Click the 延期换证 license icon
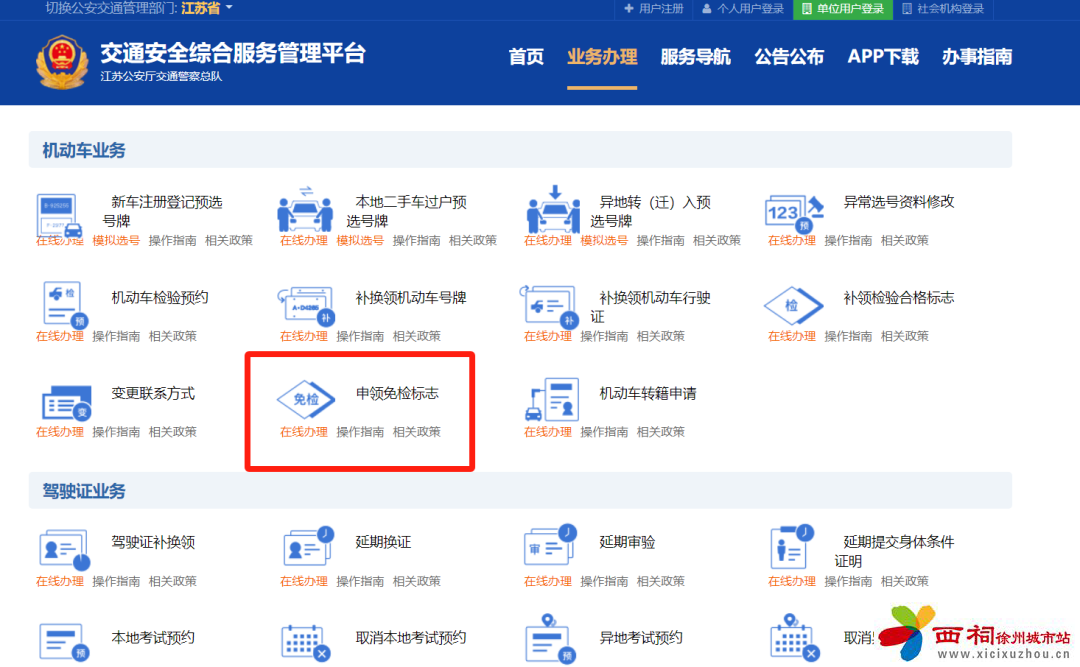This screenshot has height=667, width=1080. coord(308,546)
